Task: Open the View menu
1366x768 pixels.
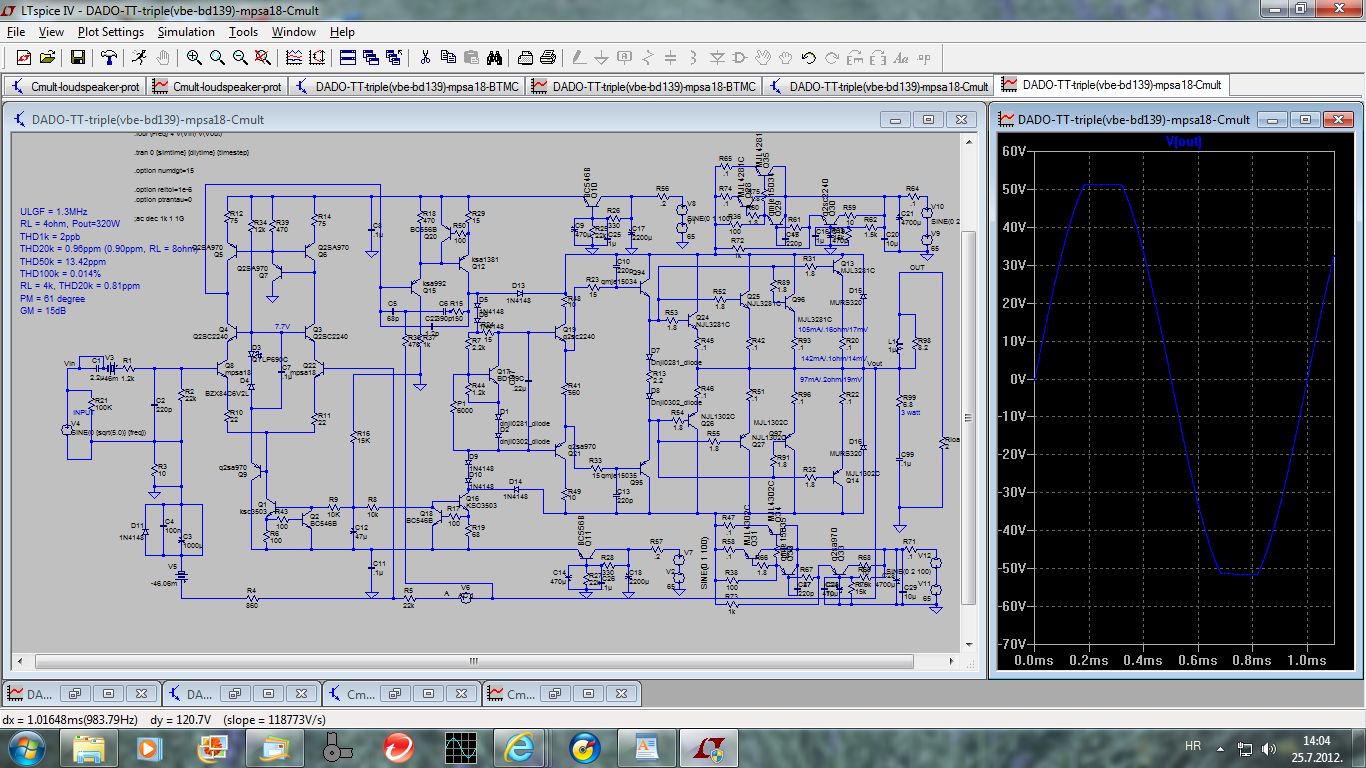Action: tap(51, 32)
